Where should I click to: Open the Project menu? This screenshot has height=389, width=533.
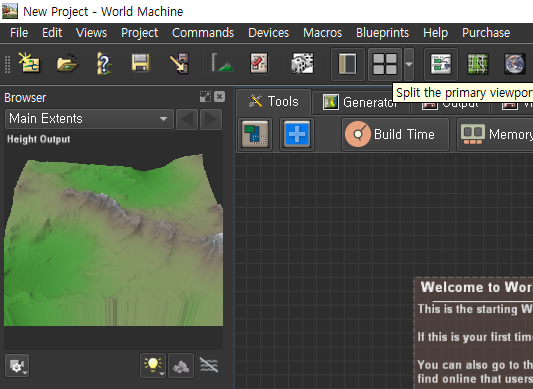(139, 33)
